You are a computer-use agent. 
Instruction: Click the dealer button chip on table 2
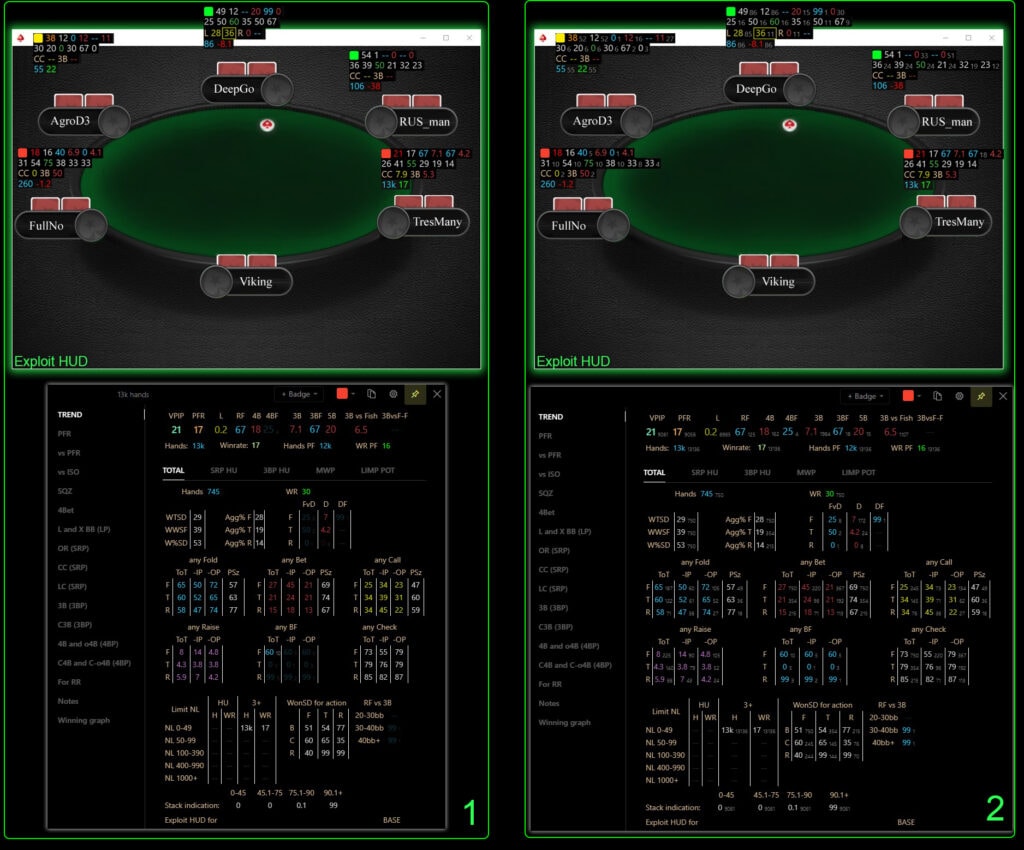(x=790, y=125)
